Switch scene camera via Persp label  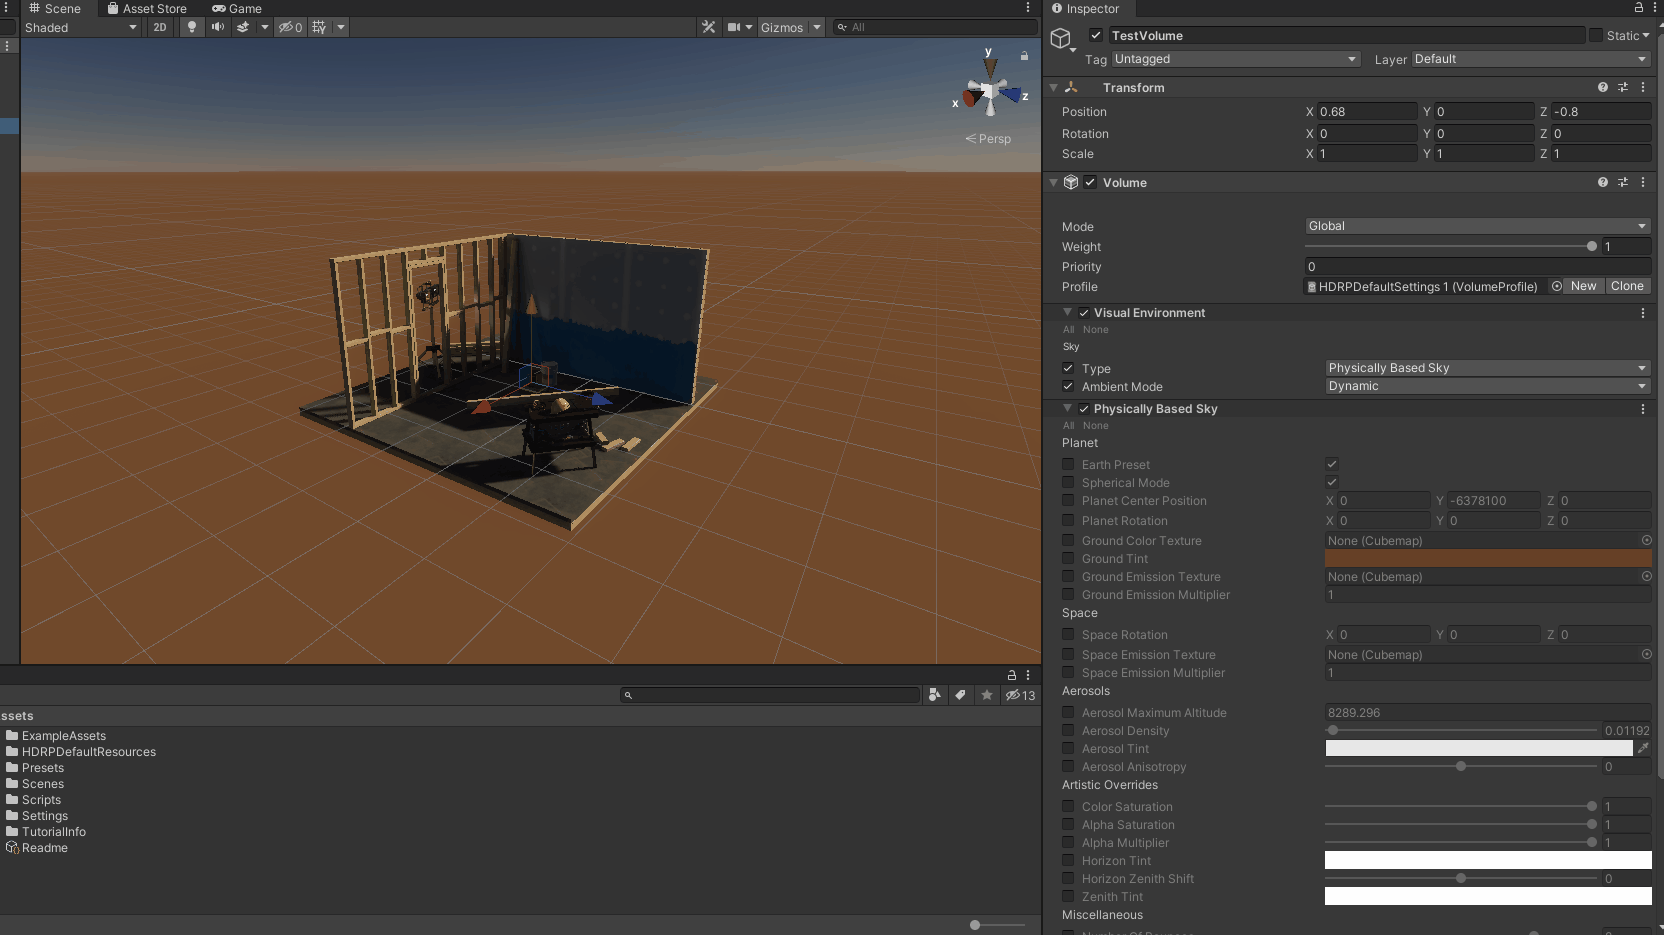pyautogui.click(x=988, y=139)
